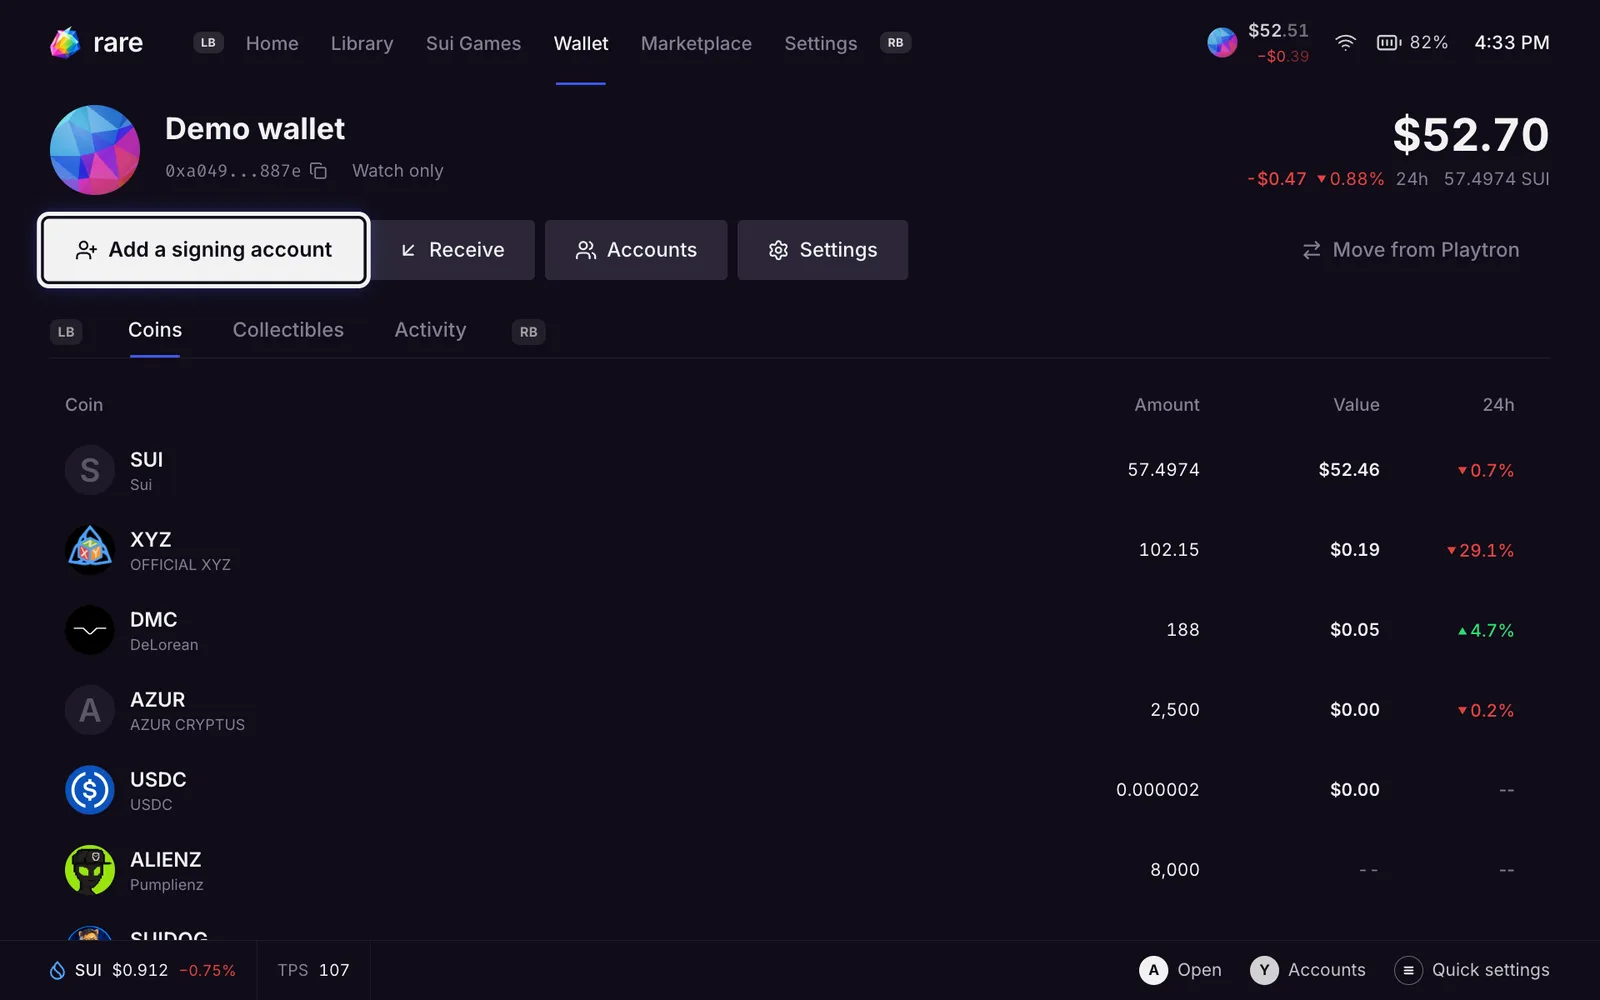Click the RB bumper badge next to Settings
1600x1000 pixels.
(x=896, y=43)
